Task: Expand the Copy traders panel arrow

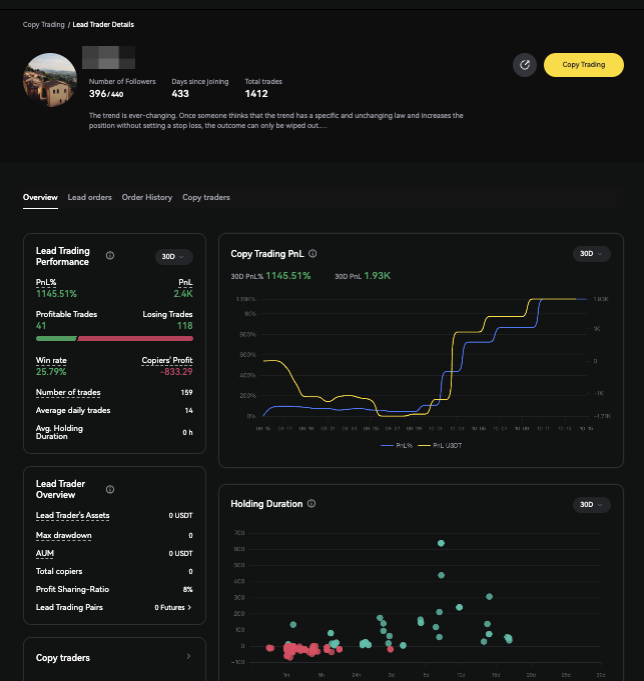Action: [x=188, y=657]
